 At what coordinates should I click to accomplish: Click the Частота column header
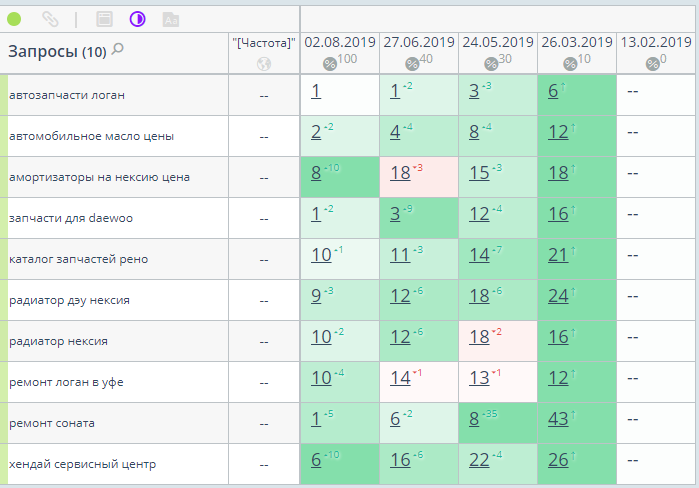[x=264, y=43]
